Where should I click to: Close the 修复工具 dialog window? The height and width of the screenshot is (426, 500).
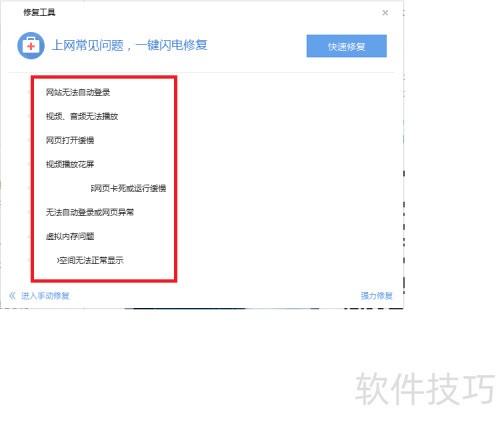[x=385, y=13]
